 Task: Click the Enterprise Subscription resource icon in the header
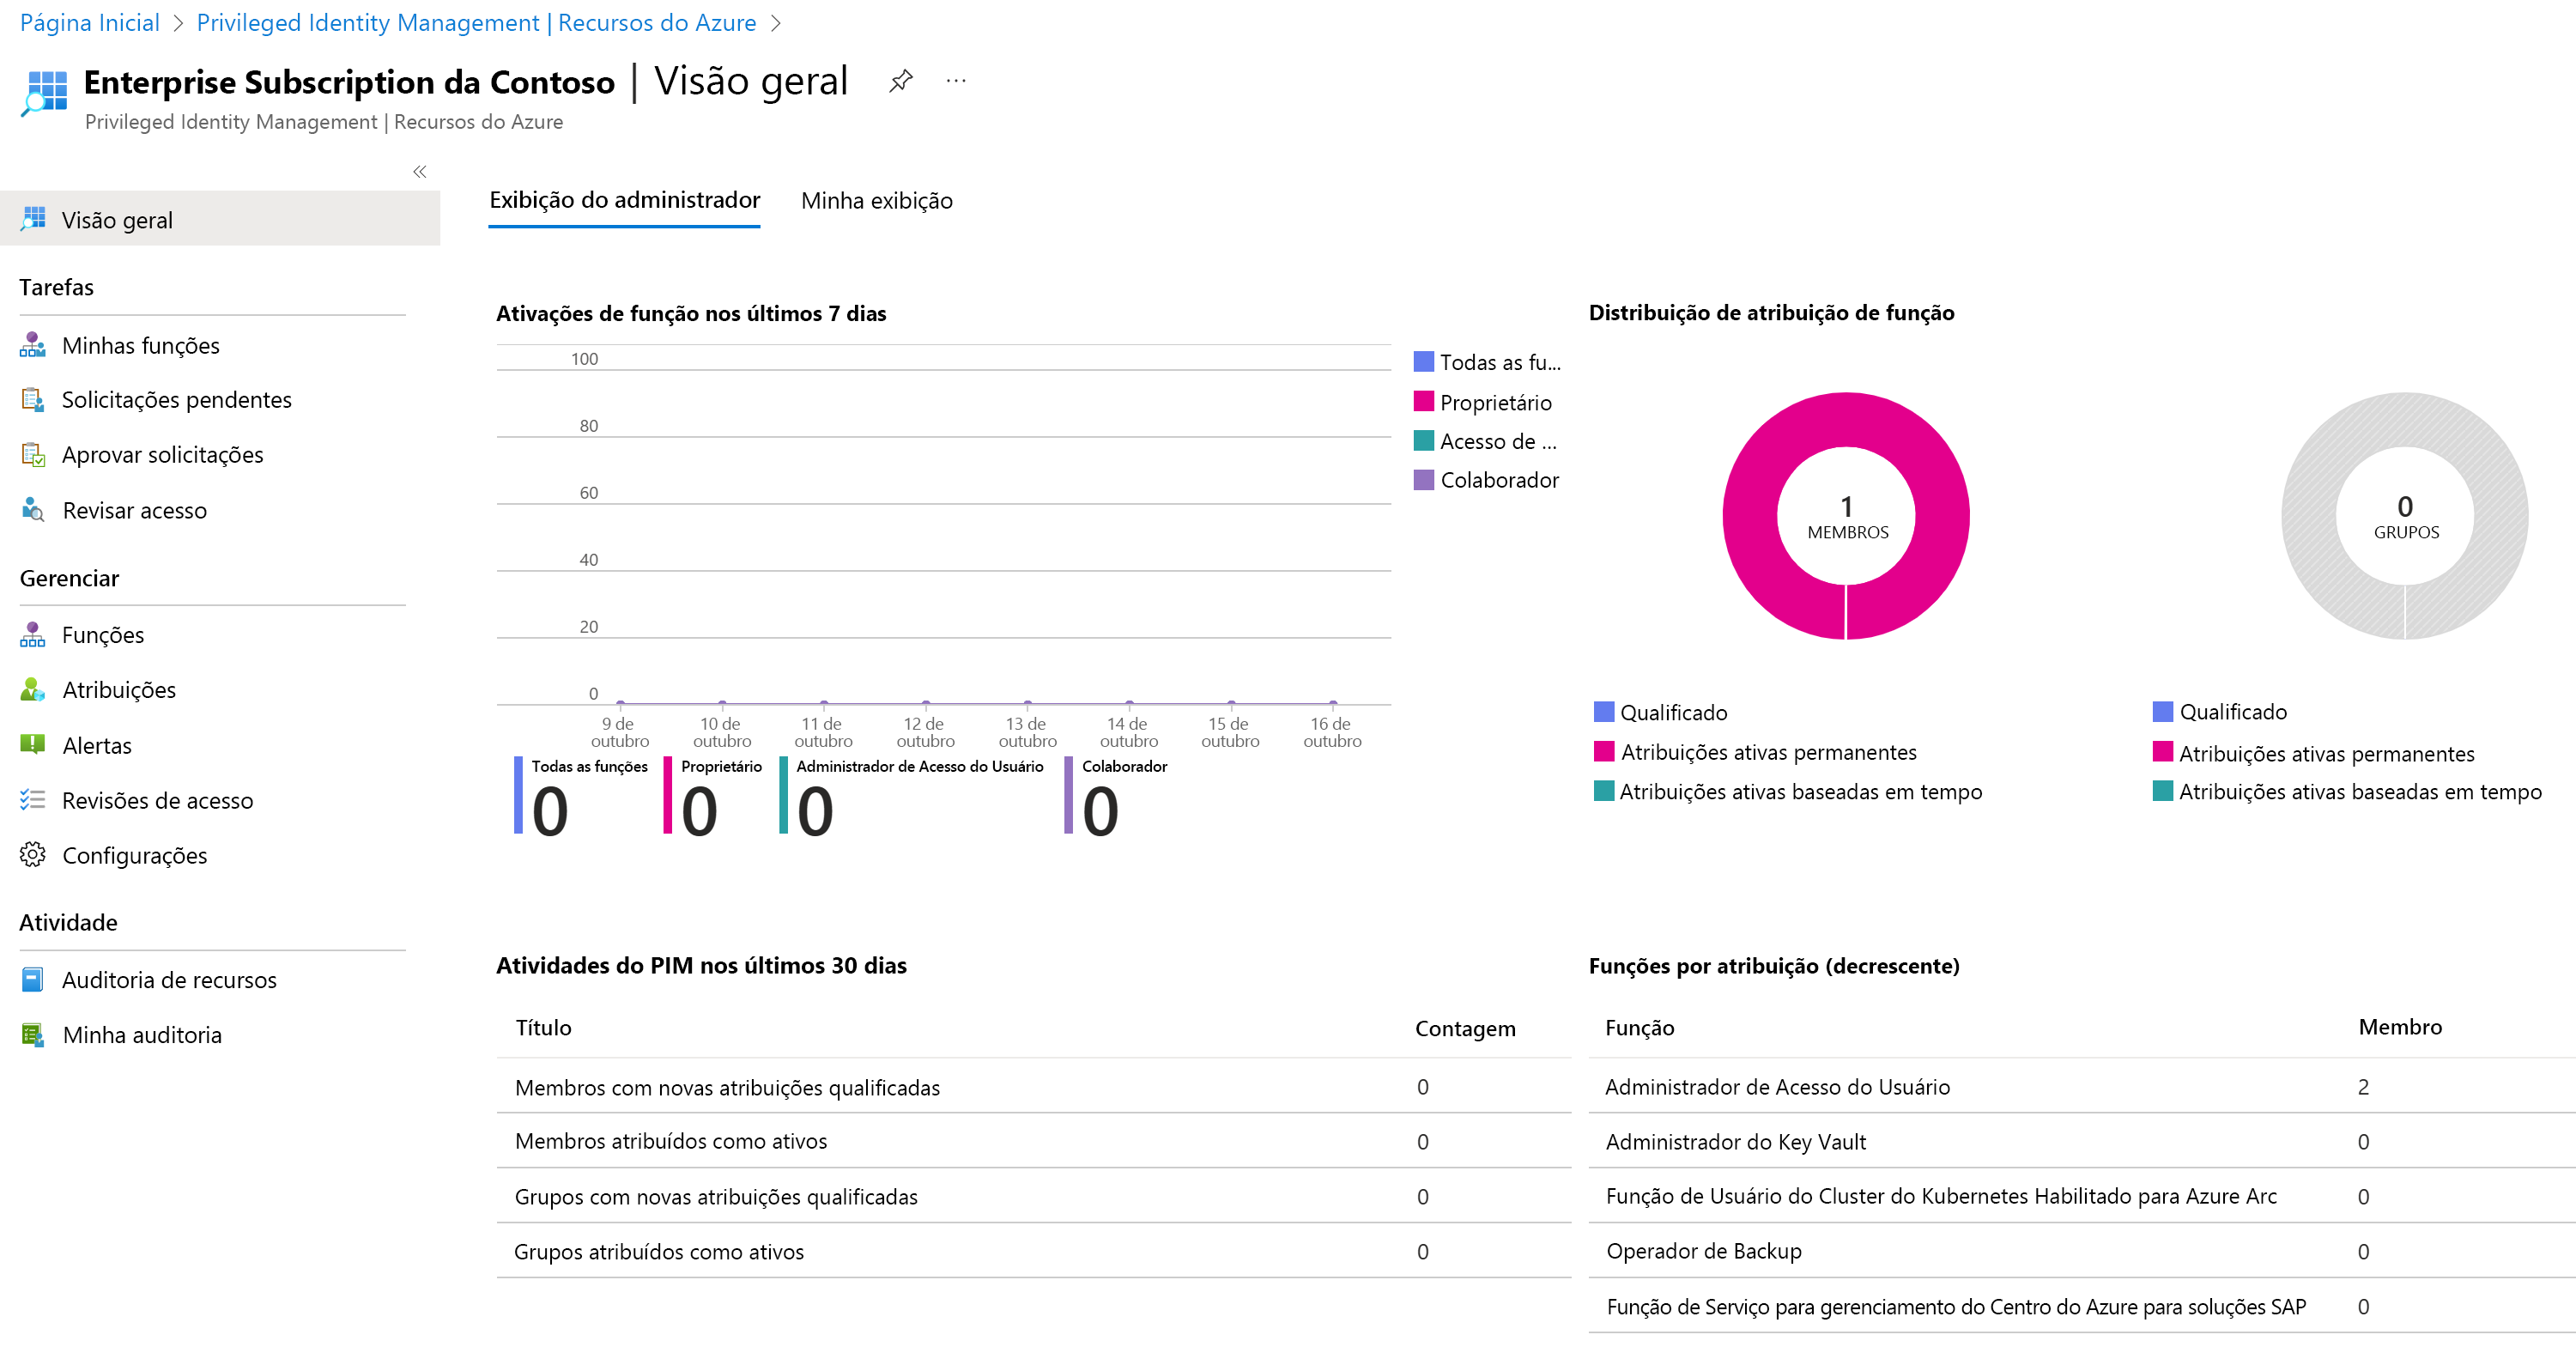coord(45,94)
